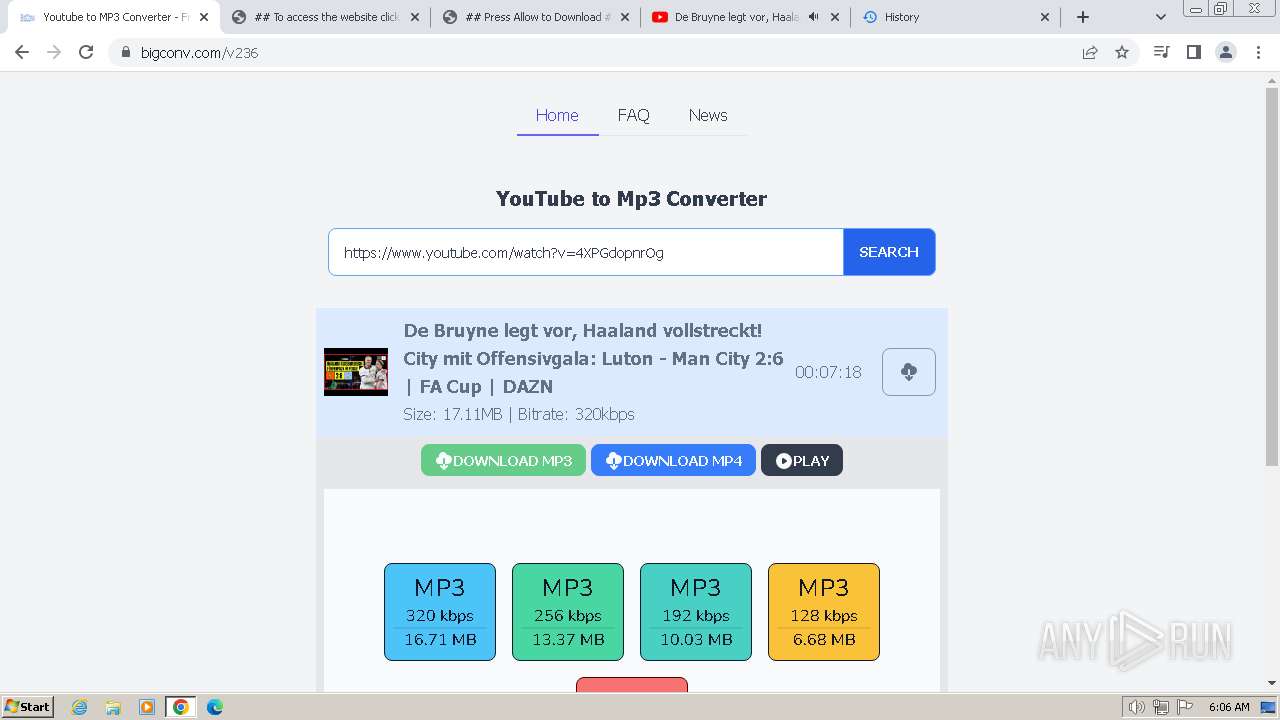1280x720 pixels.
Task: Click the network tray icon
Action: (1161, 707)
